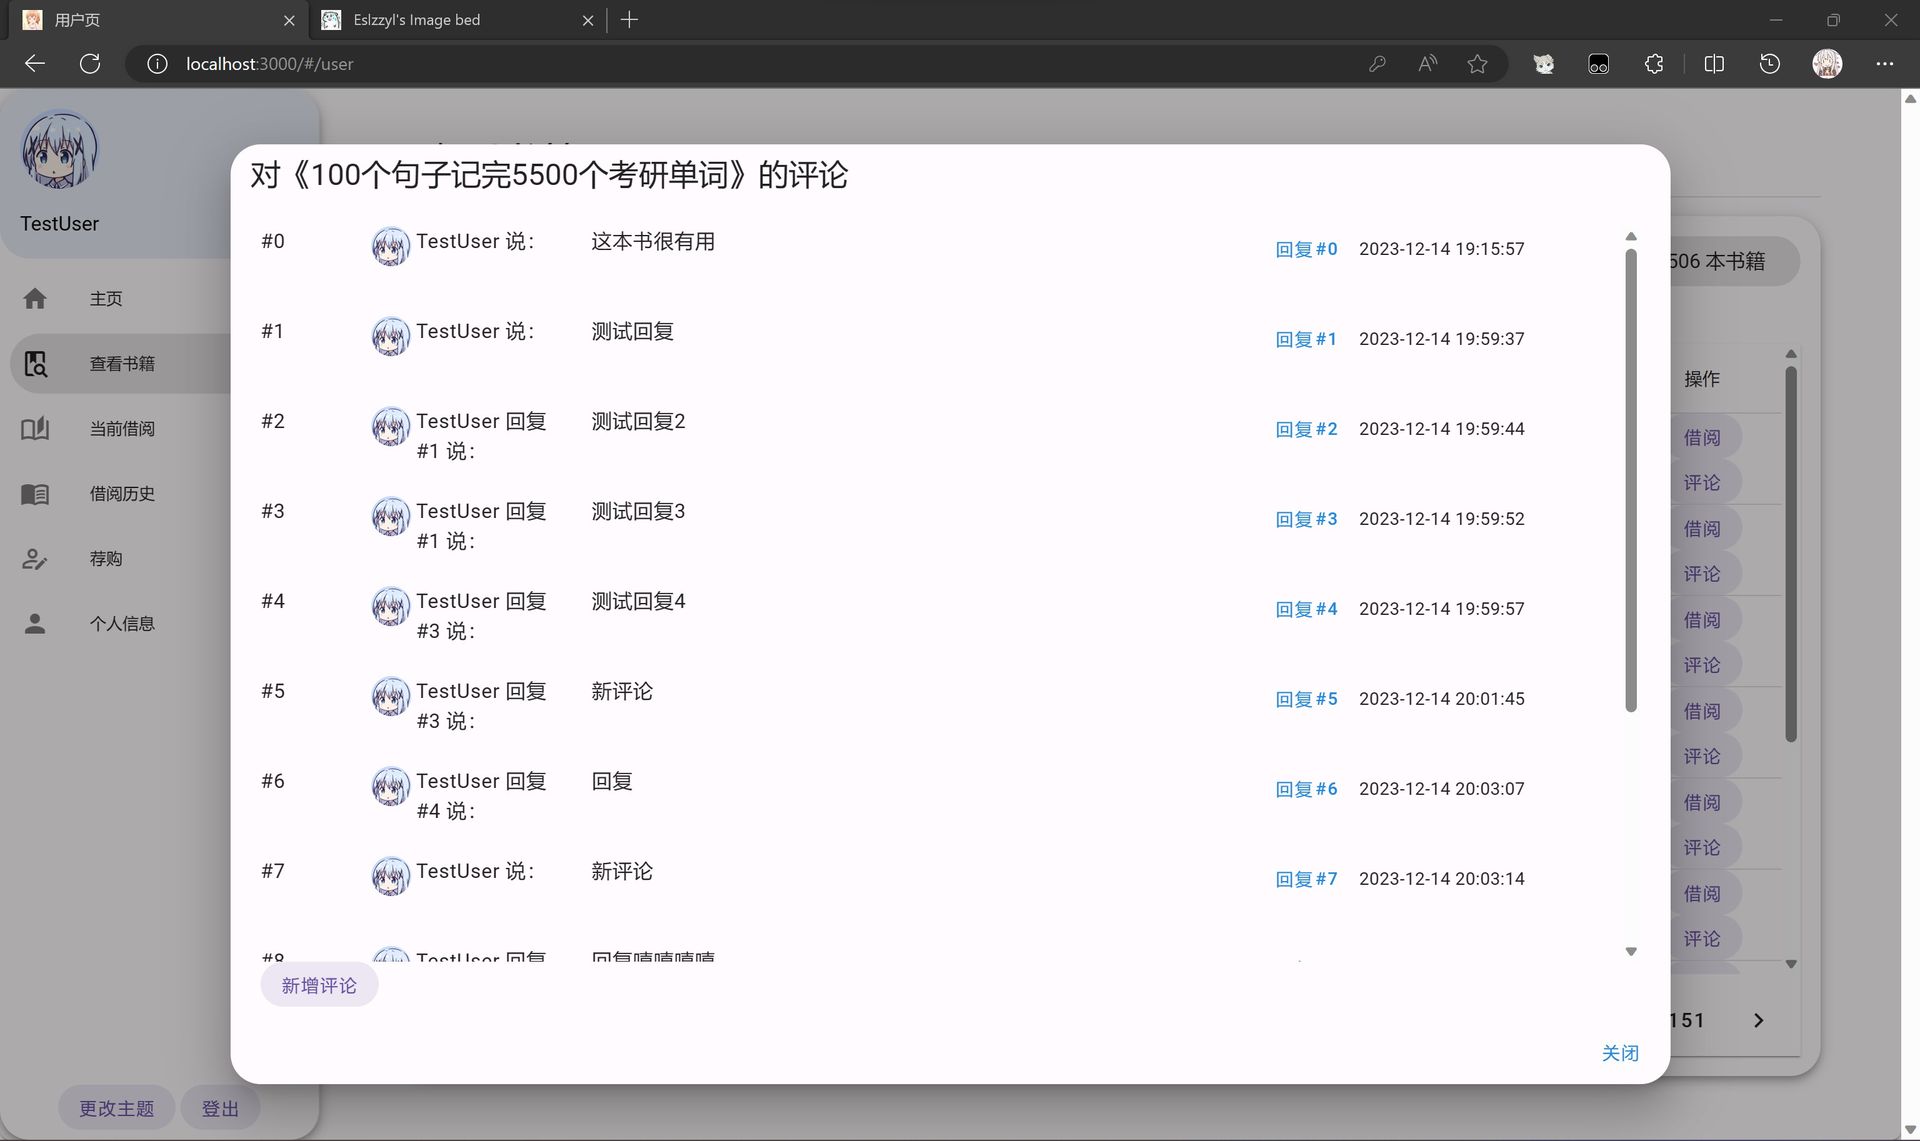Add page to favorites star icon

1477,64
